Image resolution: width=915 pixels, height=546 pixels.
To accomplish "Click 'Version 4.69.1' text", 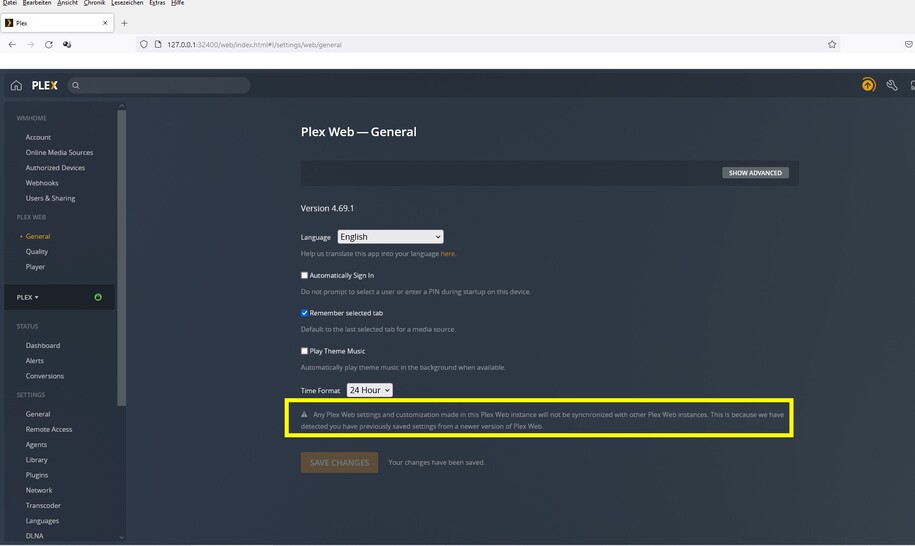I will (327, 208).
